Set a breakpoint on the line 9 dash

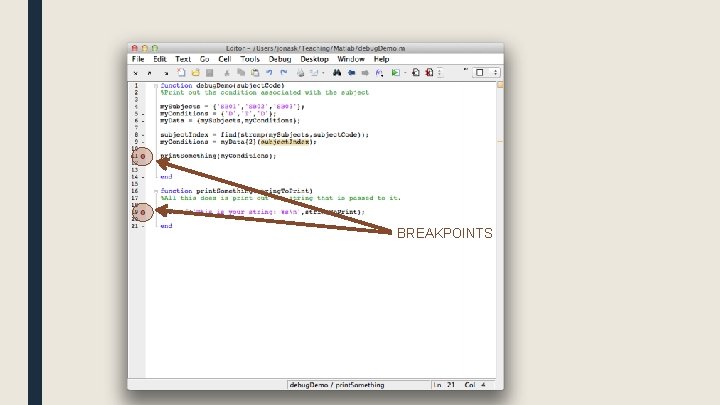[143, 142]
